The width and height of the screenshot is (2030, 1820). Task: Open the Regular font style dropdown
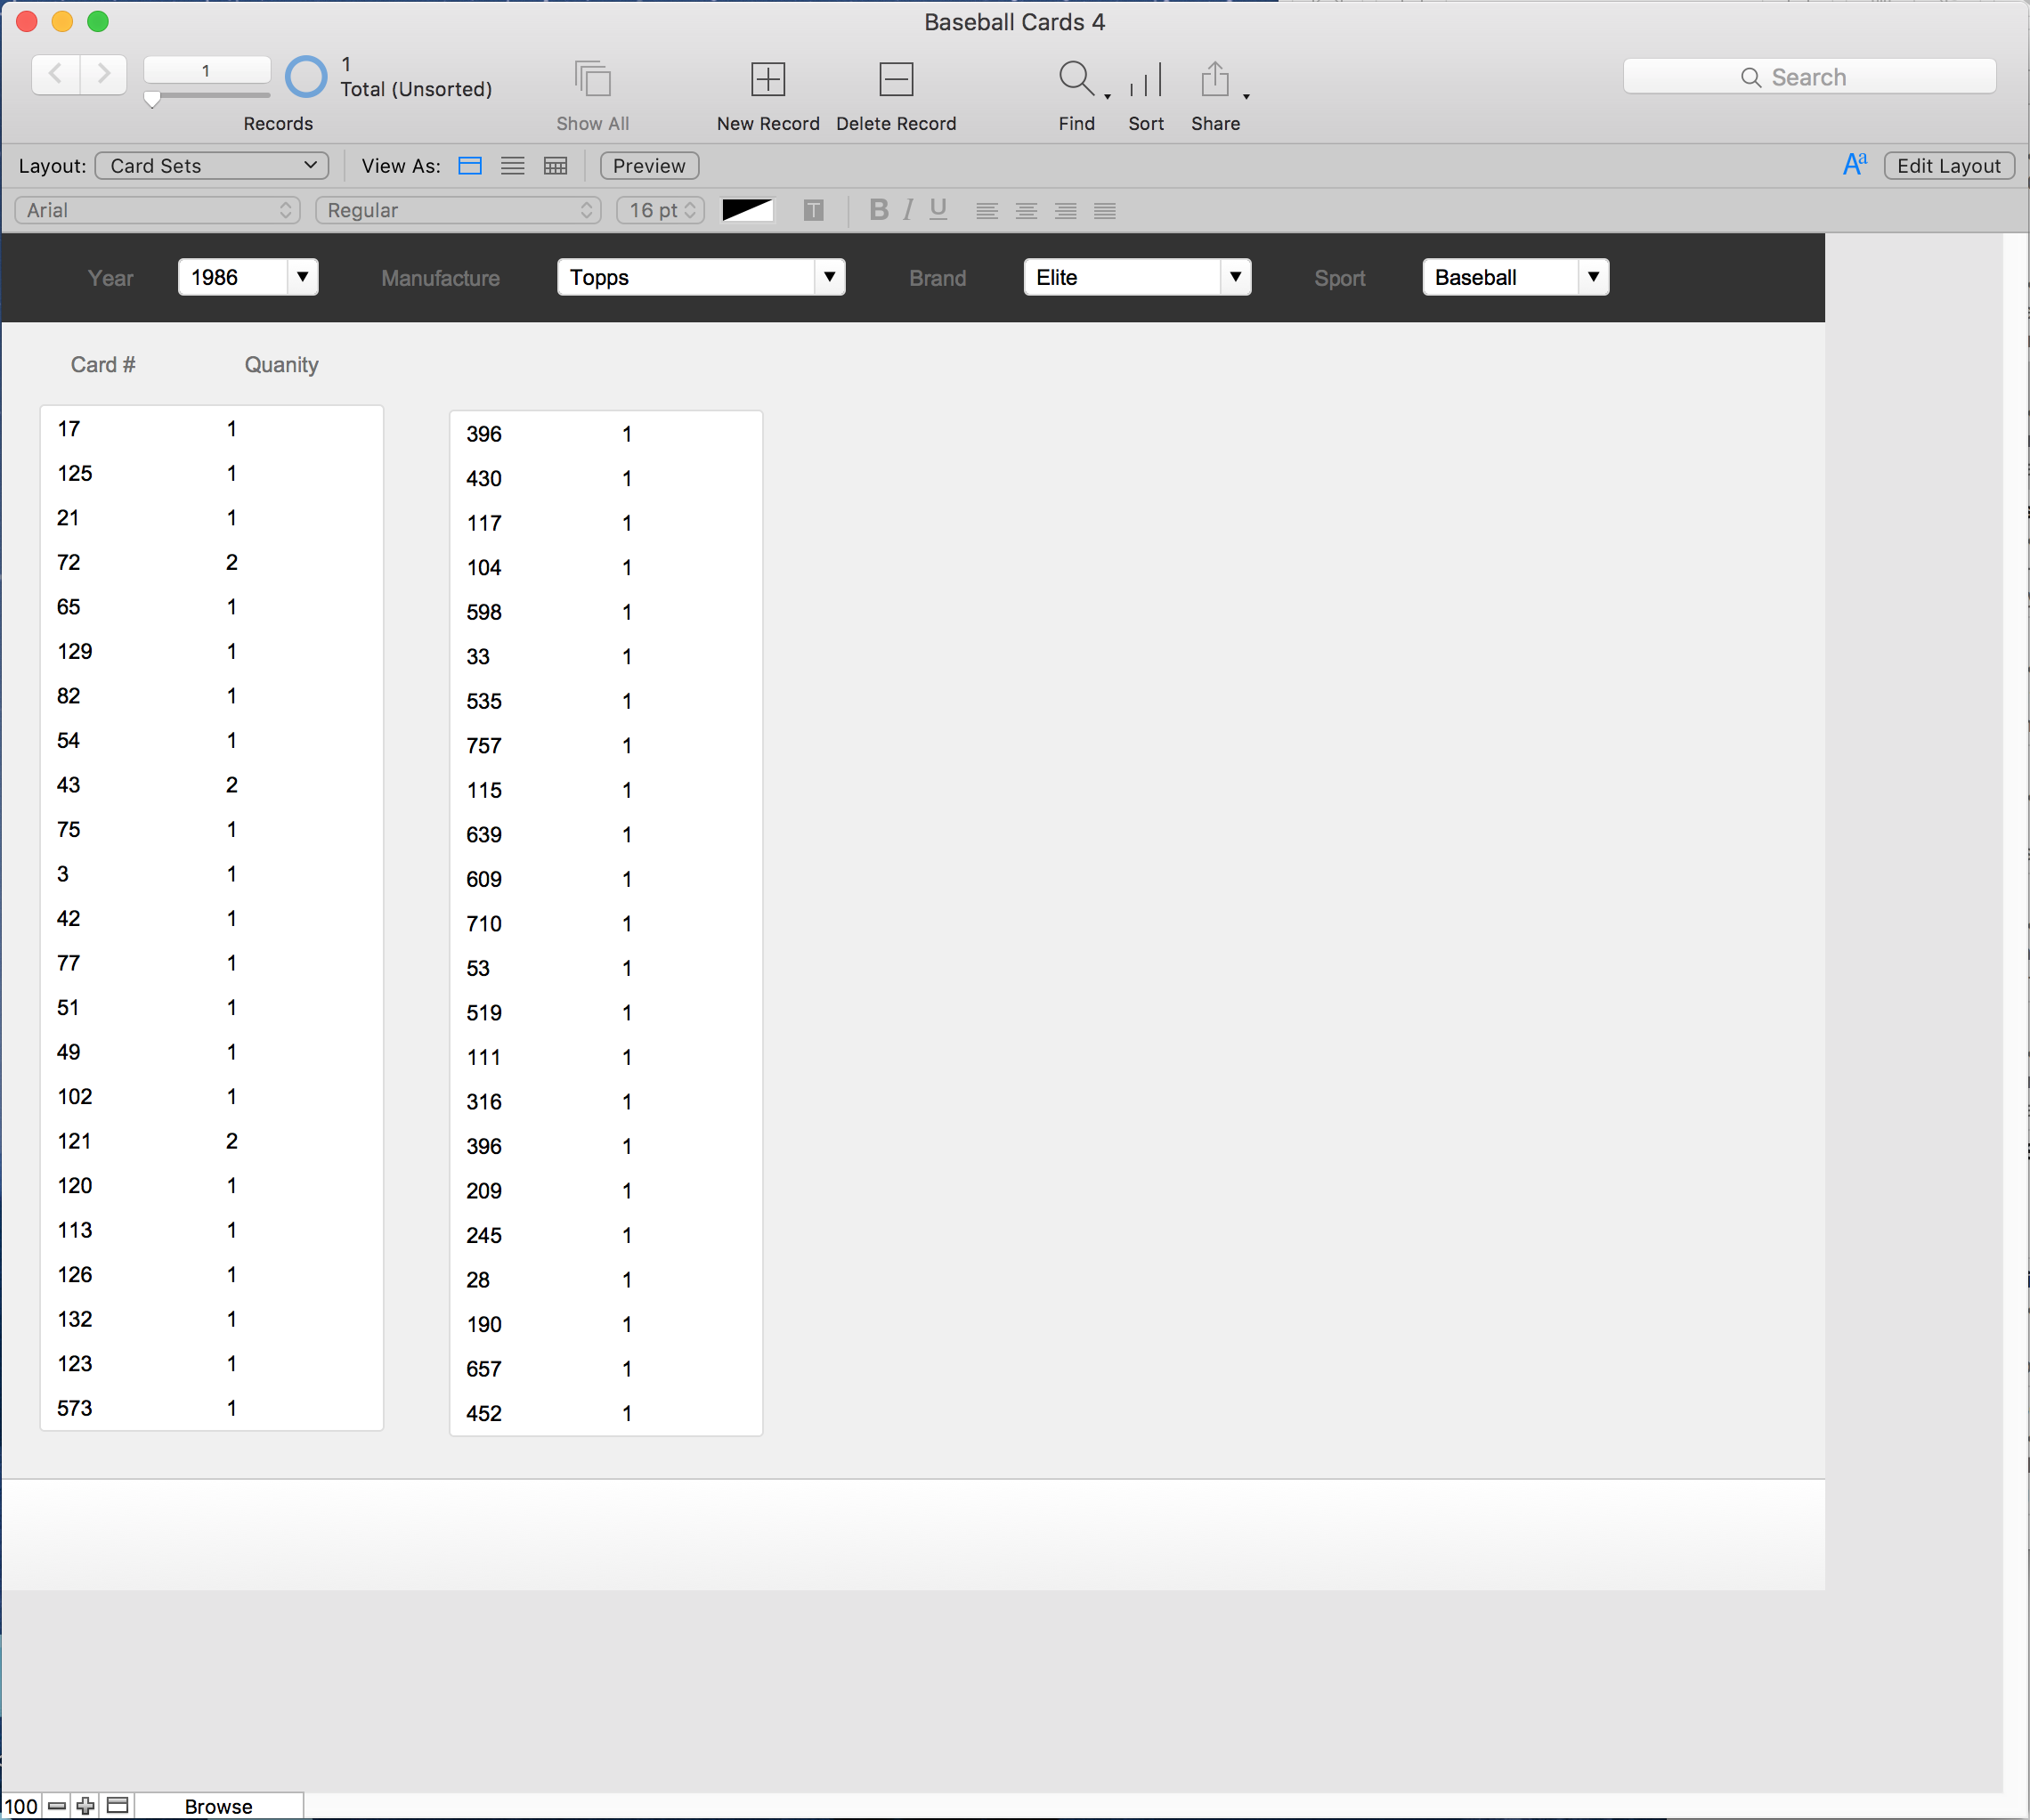458,210
